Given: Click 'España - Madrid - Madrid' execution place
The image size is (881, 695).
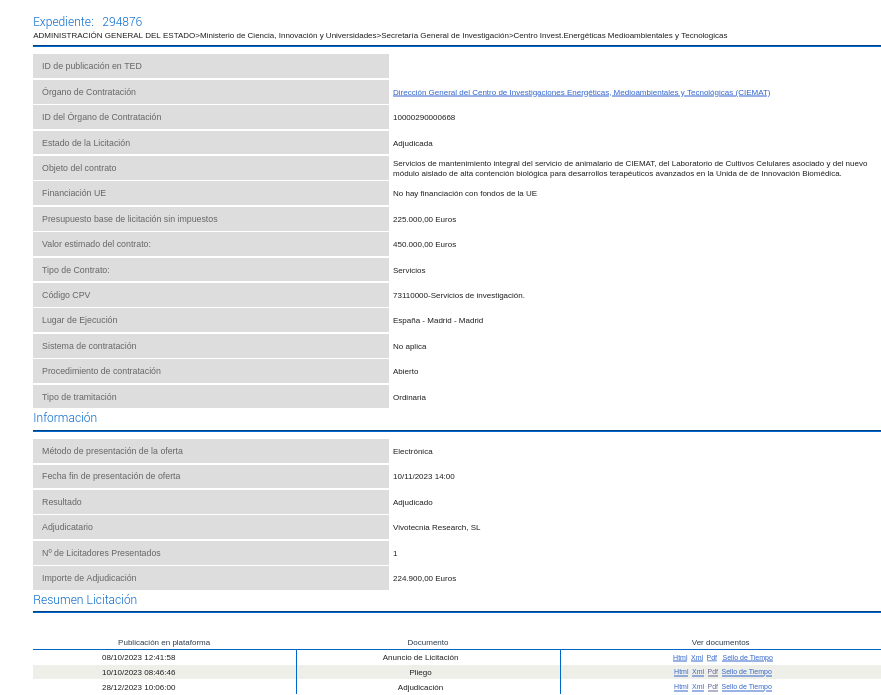Looking at the screenshot, I should coord(438,320).
